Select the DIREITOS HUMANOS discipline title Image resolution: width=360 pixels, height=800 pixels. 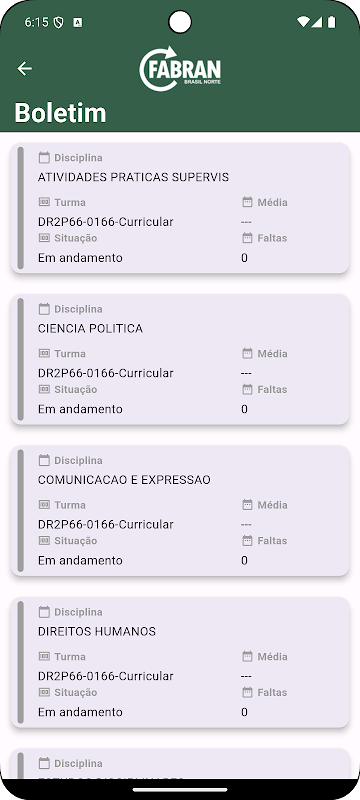[x=97, y=632]
